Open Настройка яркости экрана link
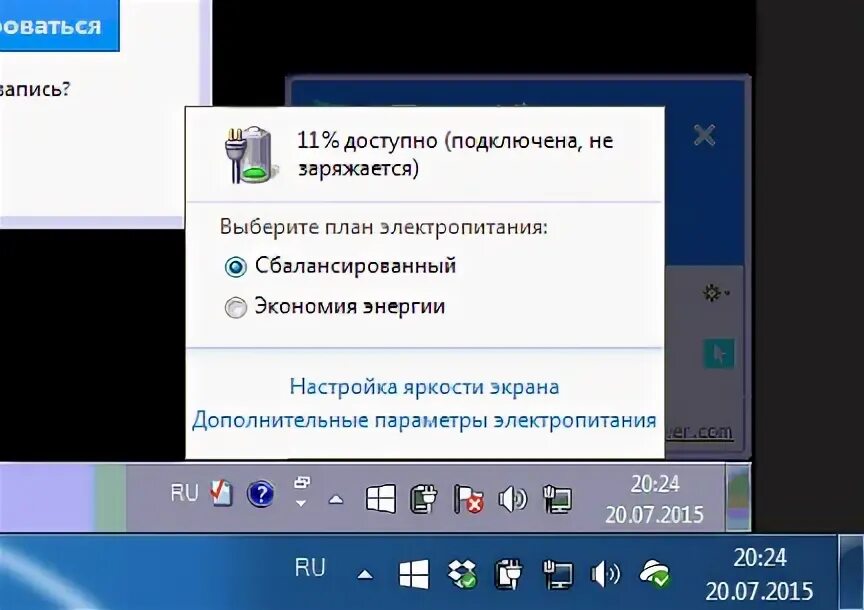 [x=424, y=386]
